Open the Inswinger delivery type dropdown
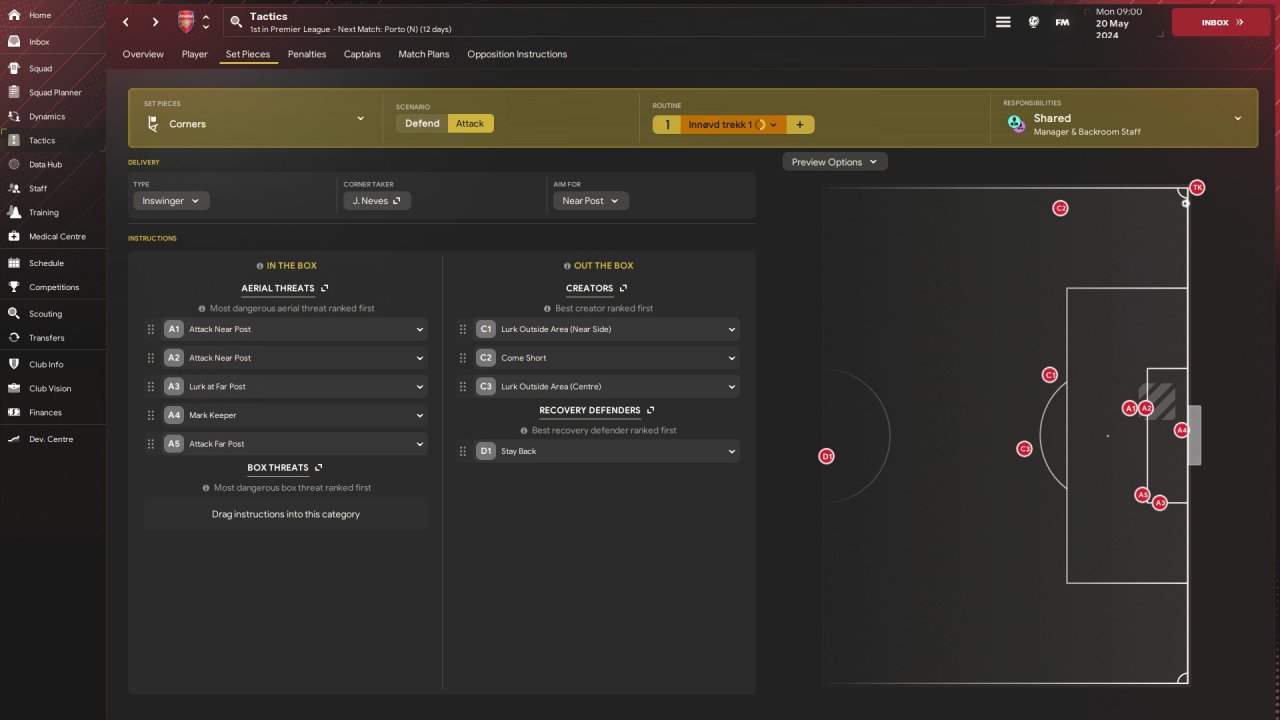 click(171, 201)
